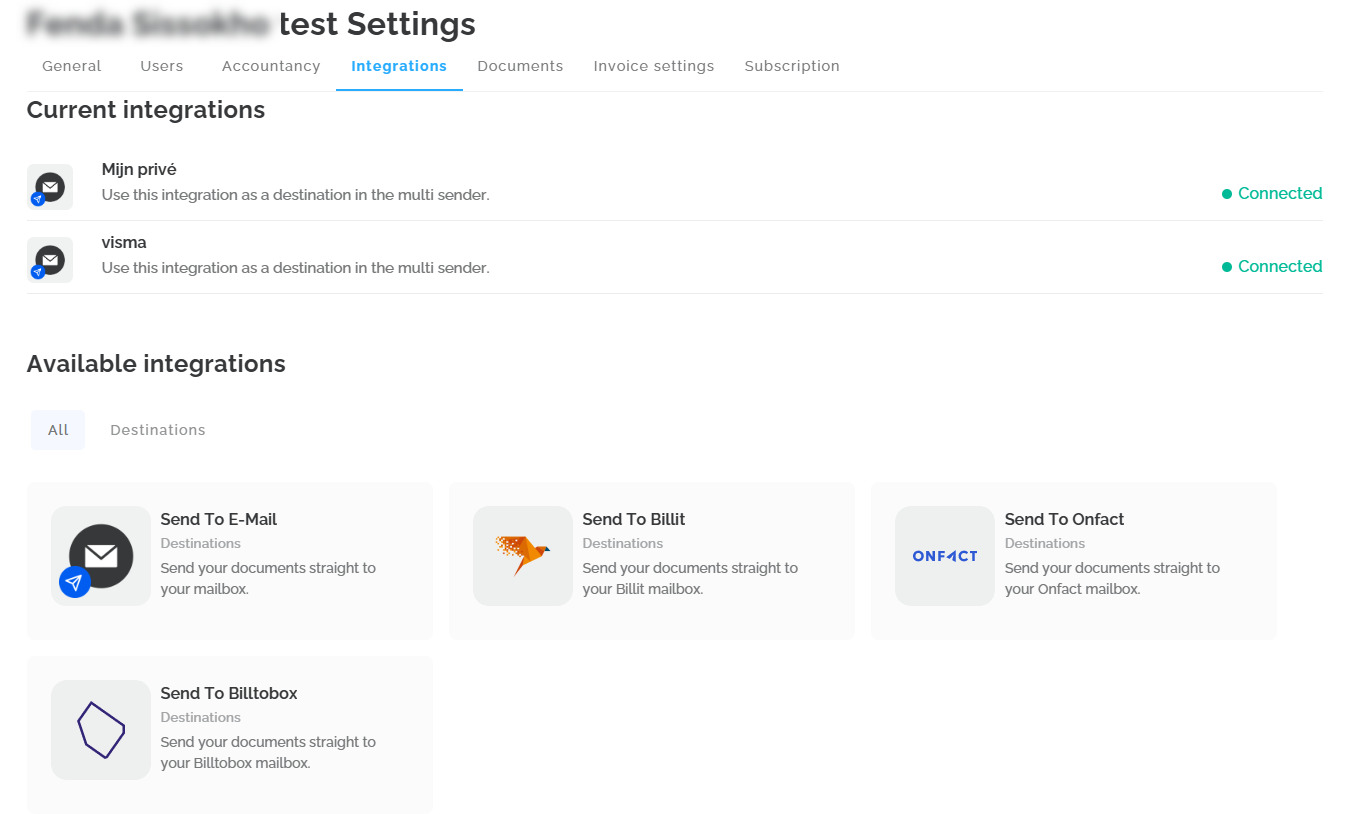Select the Integrations tab

tap(399, 66)
